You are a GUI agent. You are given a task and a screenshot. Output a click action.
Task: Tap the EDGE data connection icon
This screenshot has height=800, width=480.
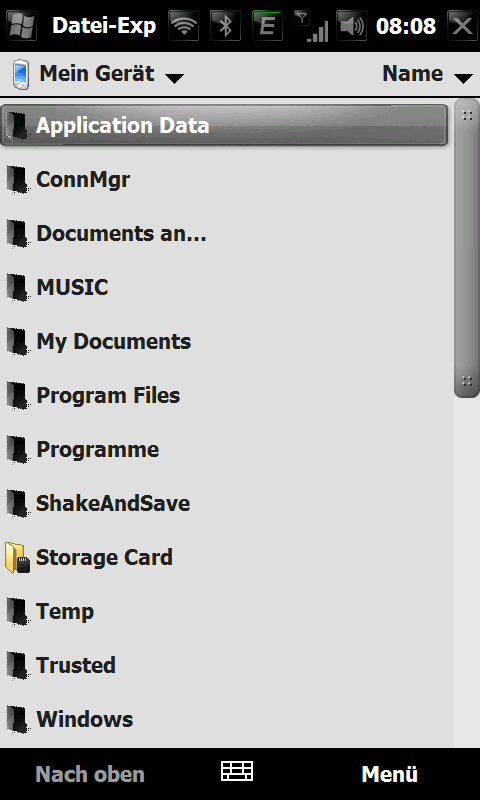pos(267,26)
